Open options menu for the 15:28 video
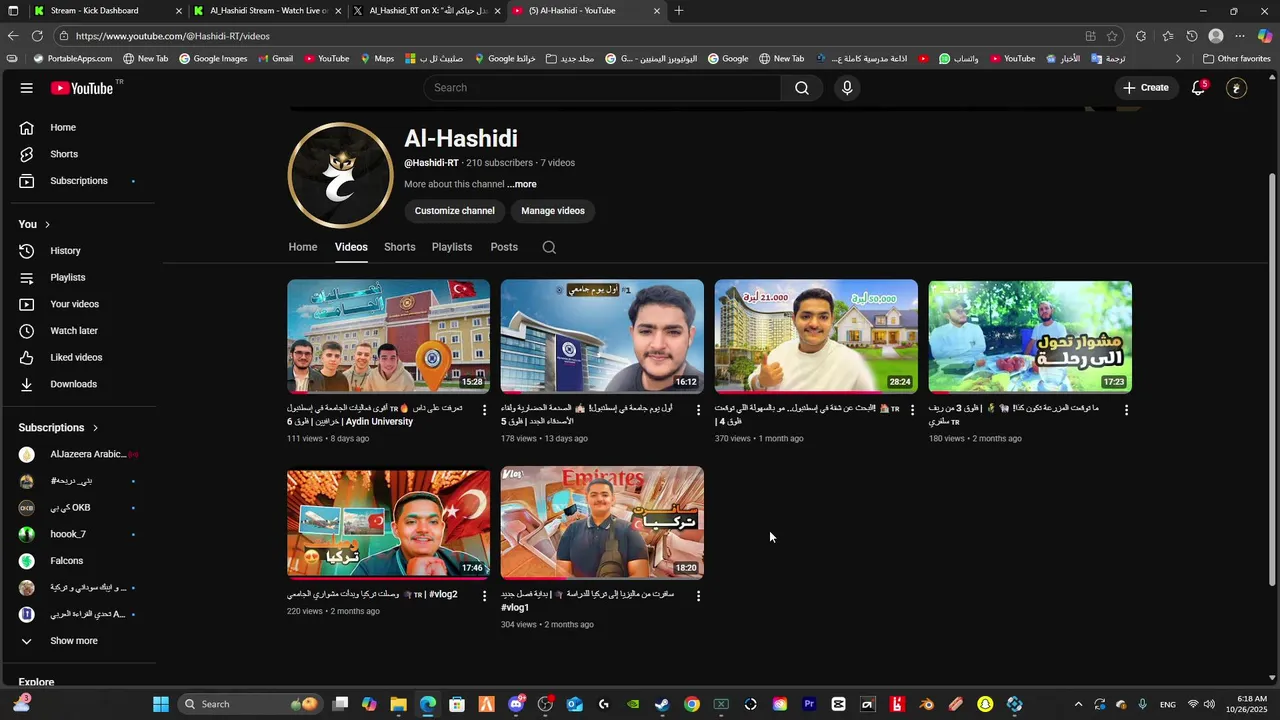1280x720 pixels. click(x=485, y=410)
